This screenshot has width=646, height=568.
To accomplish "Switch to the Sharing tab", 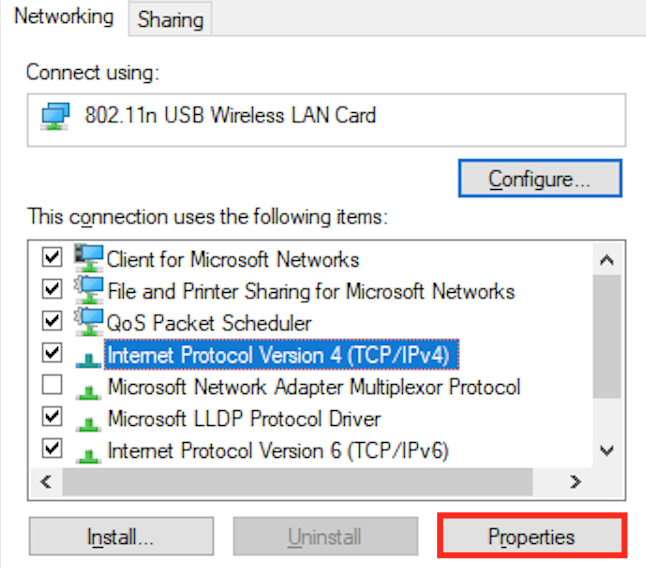I will (170, 19).
